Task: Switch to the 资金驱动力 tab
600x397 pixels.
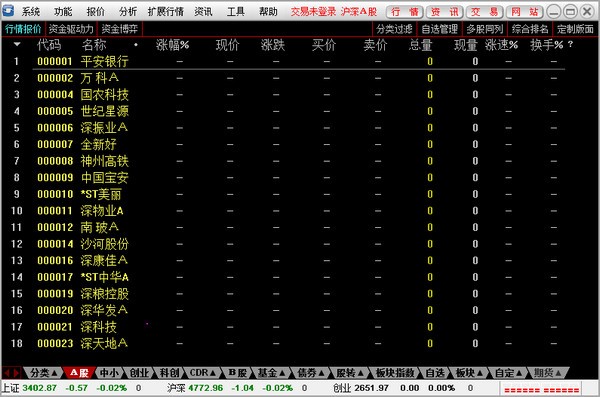Action: (71, 29)
